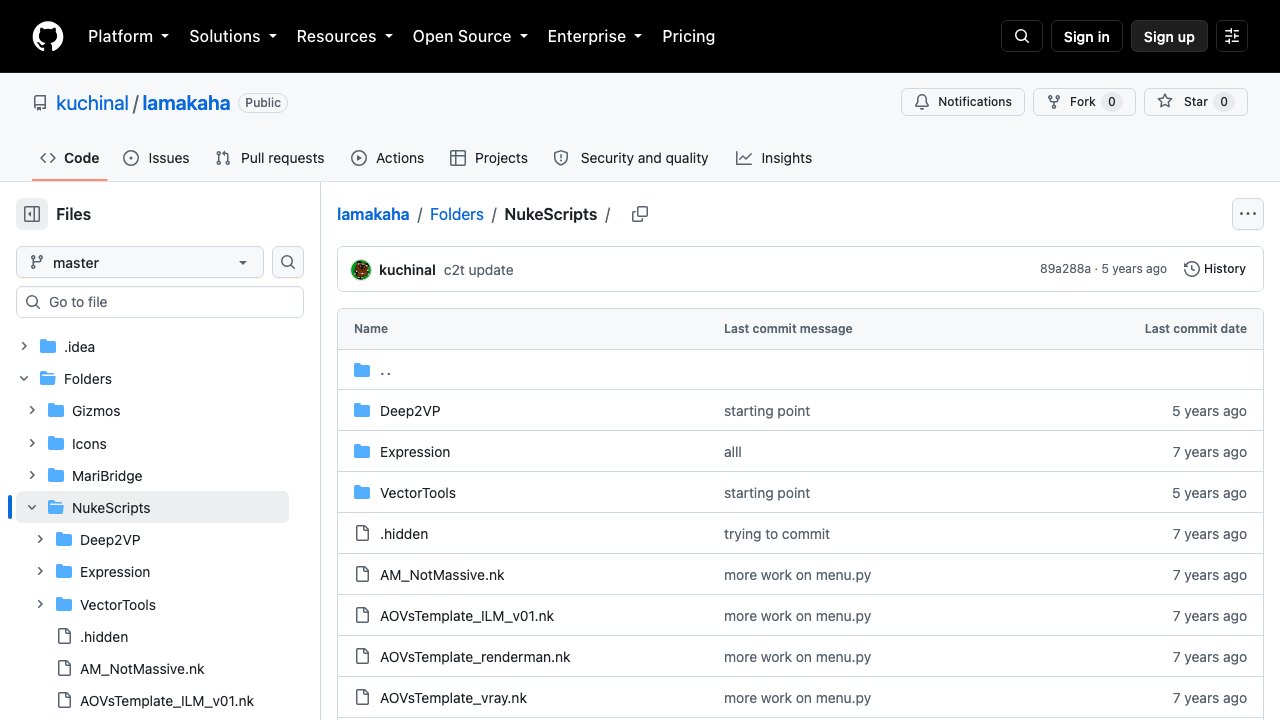Open the Pricing link
The width and height of the screenshot is (1280, 720).
click(x=689, y=37)
